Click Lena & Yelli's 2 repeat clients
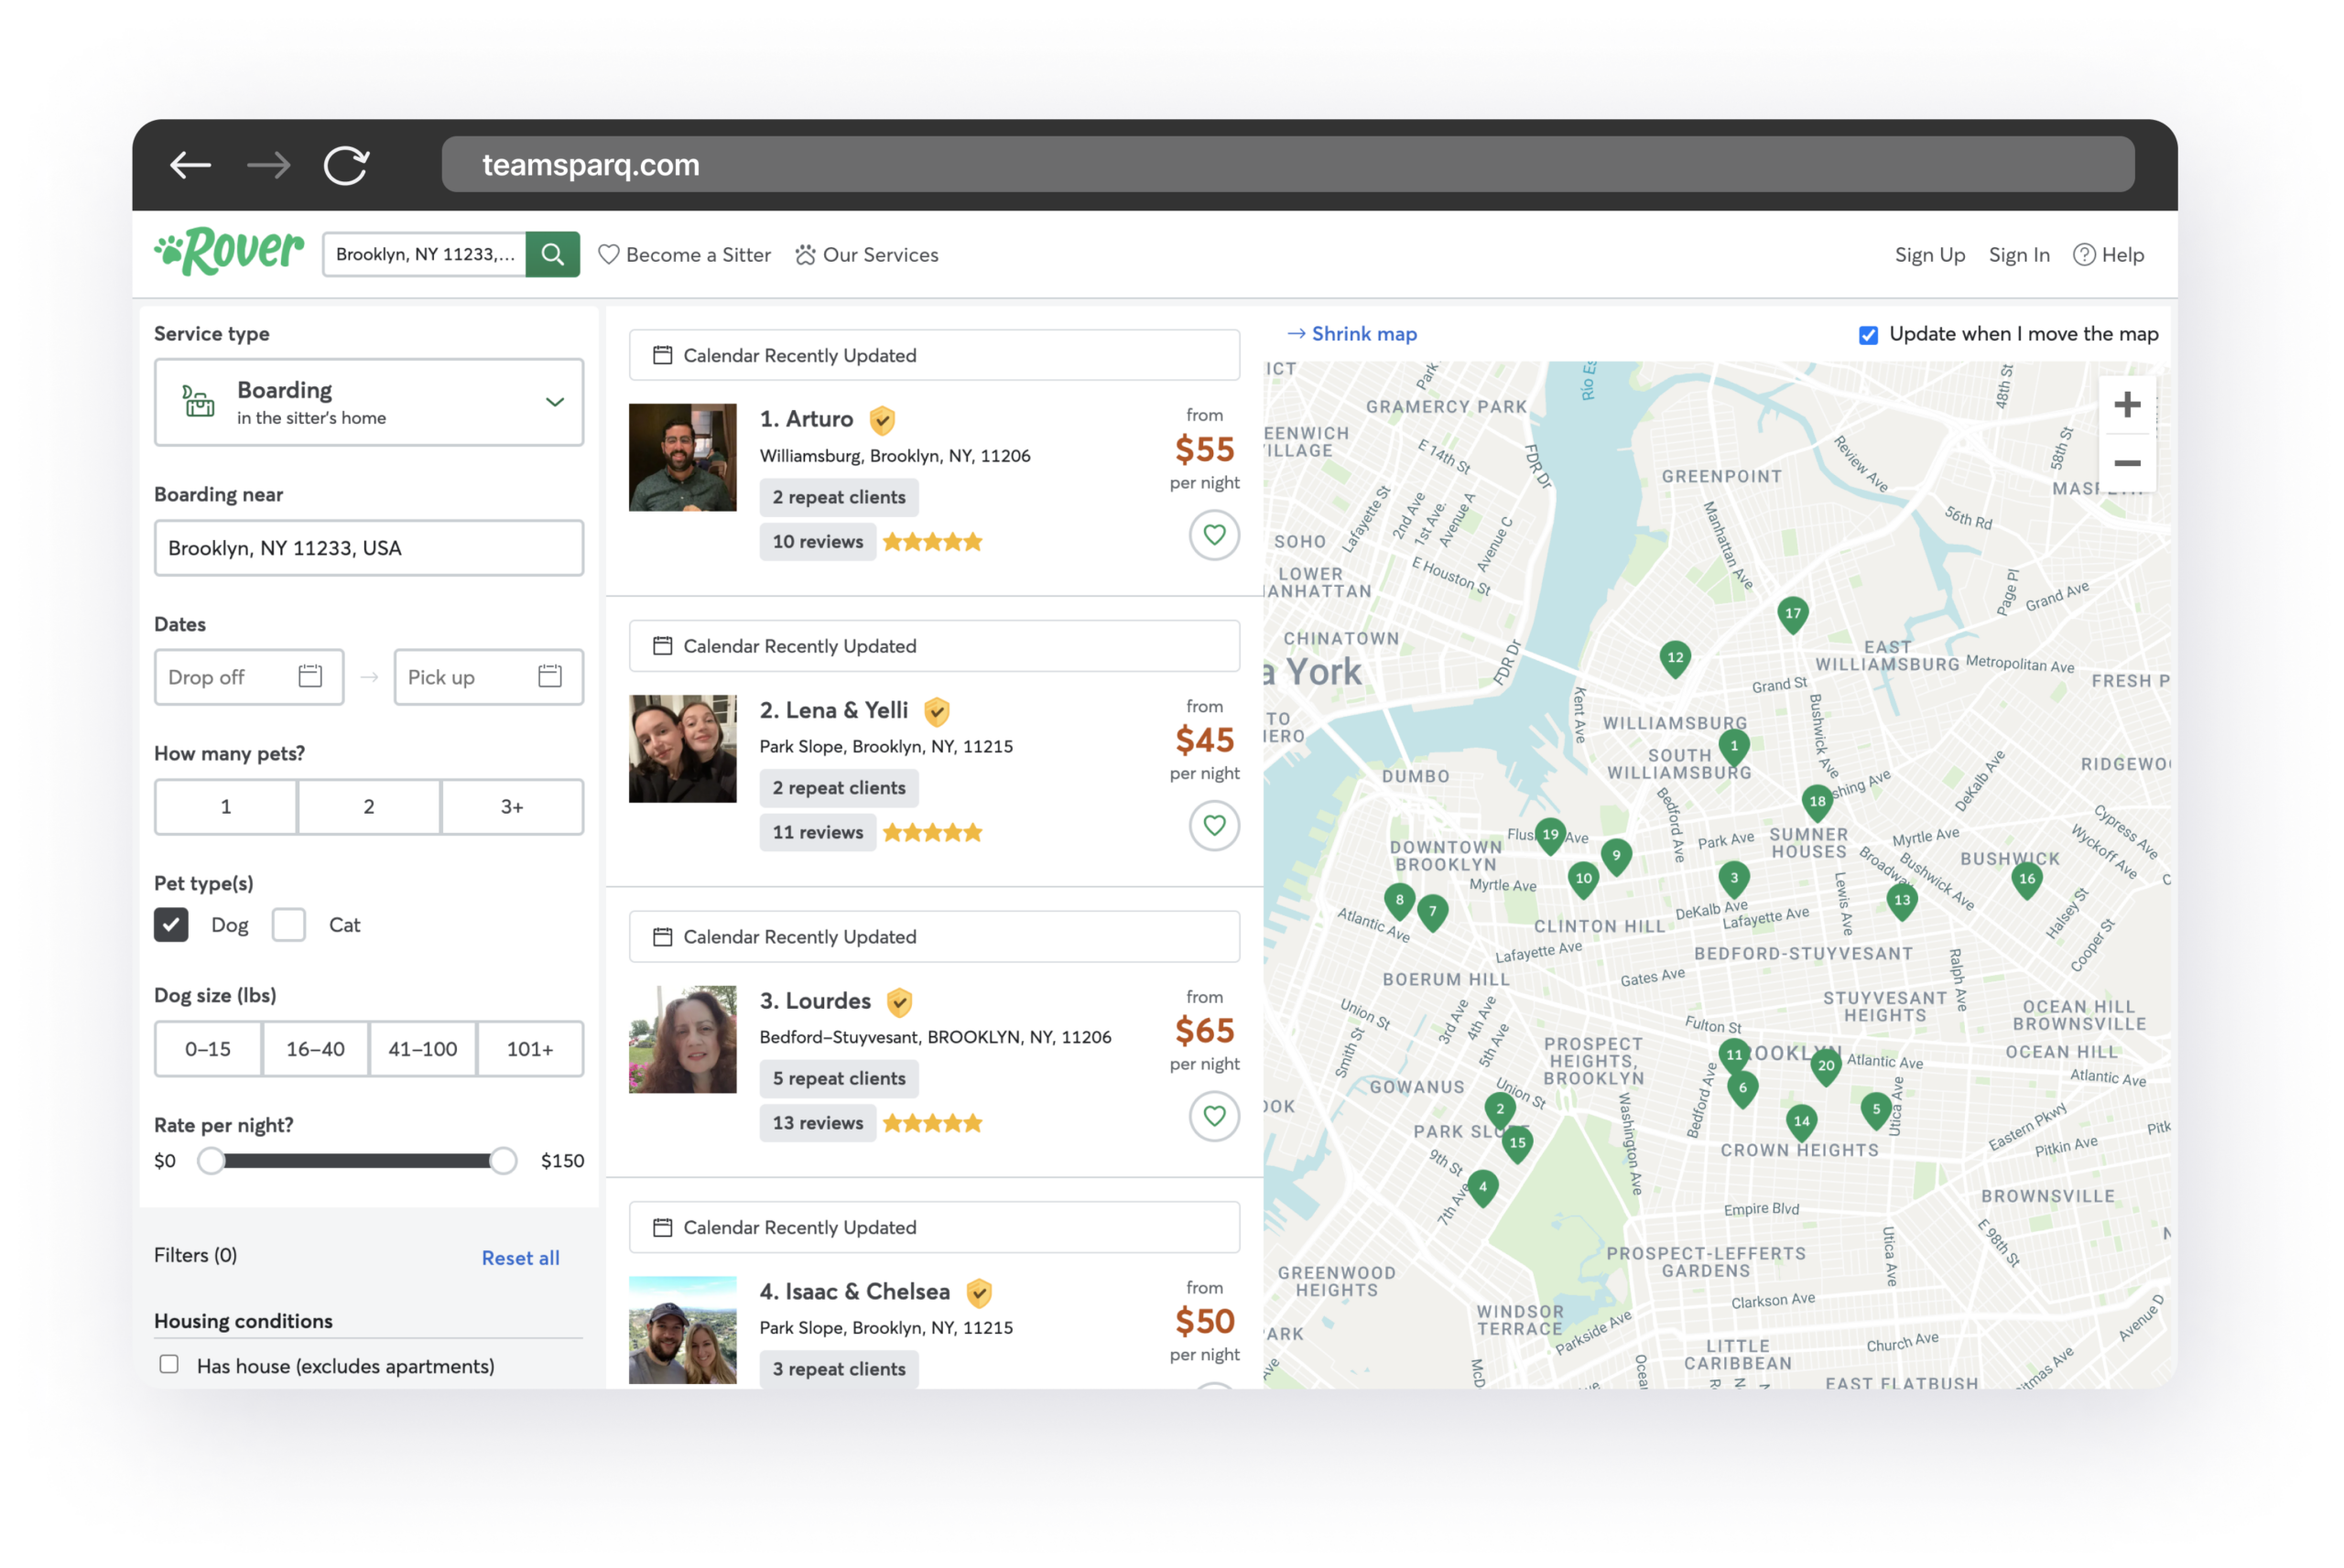 tap(839, 788)
